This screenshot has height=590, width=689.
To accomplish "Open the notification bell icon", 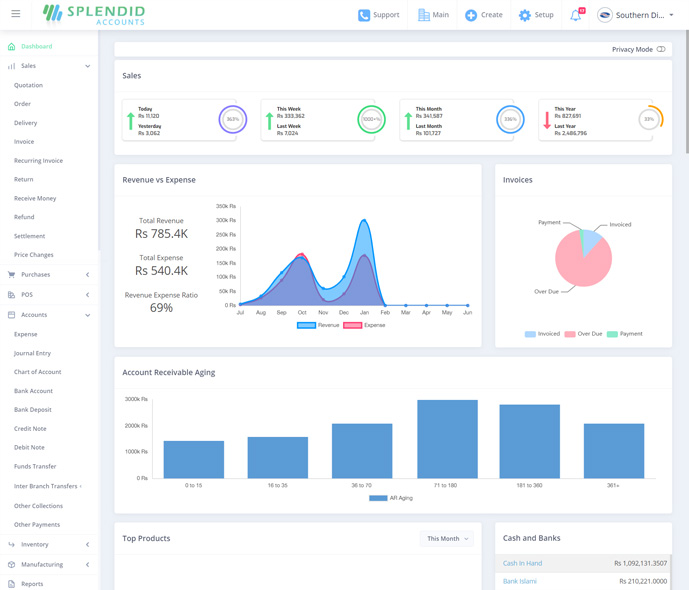I will point(576,15).
